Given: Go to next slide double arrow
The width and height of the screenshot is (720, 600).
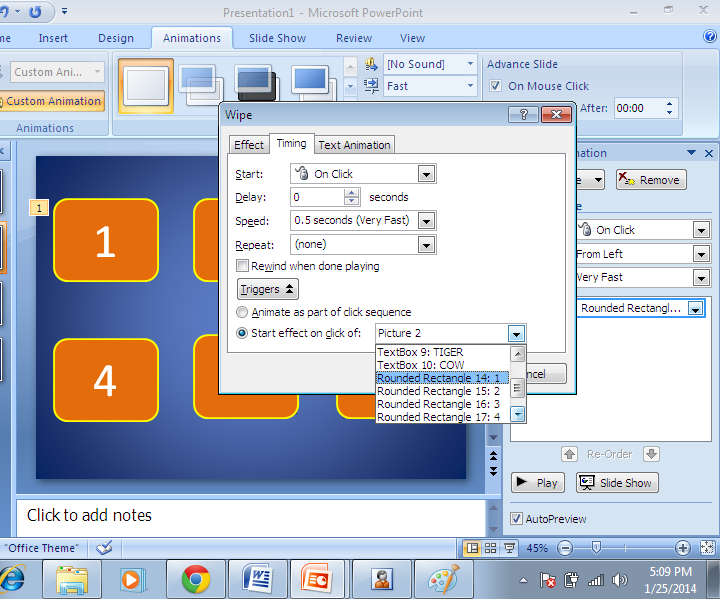Looking at the screenshot, I should pos(494,471).
